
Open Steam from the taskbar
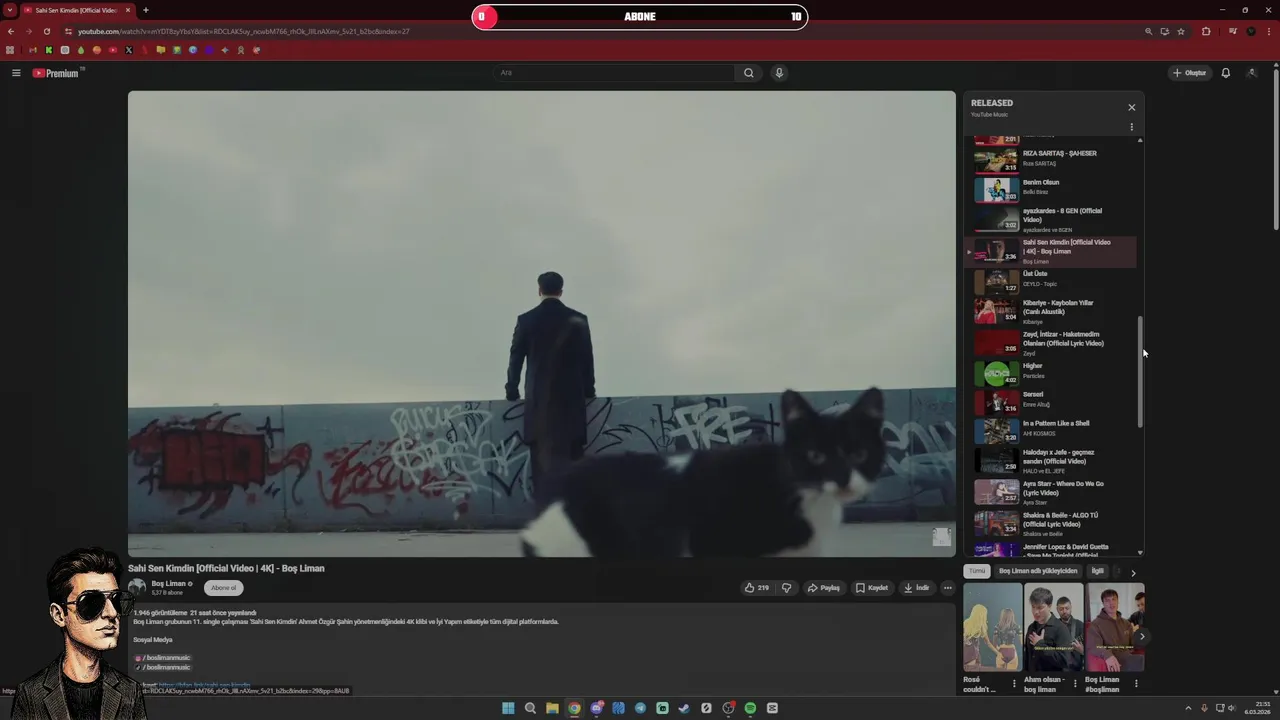click(684, 708)
